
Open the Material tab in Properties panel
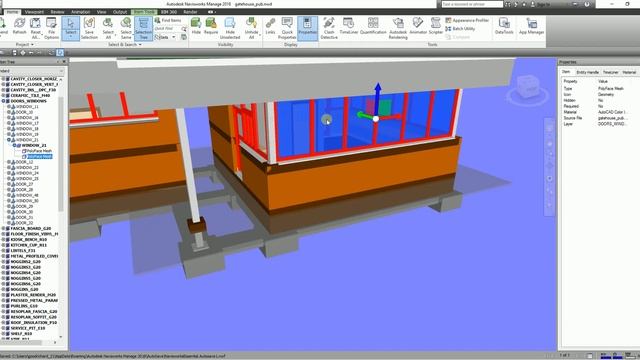(x=629, y=72)
